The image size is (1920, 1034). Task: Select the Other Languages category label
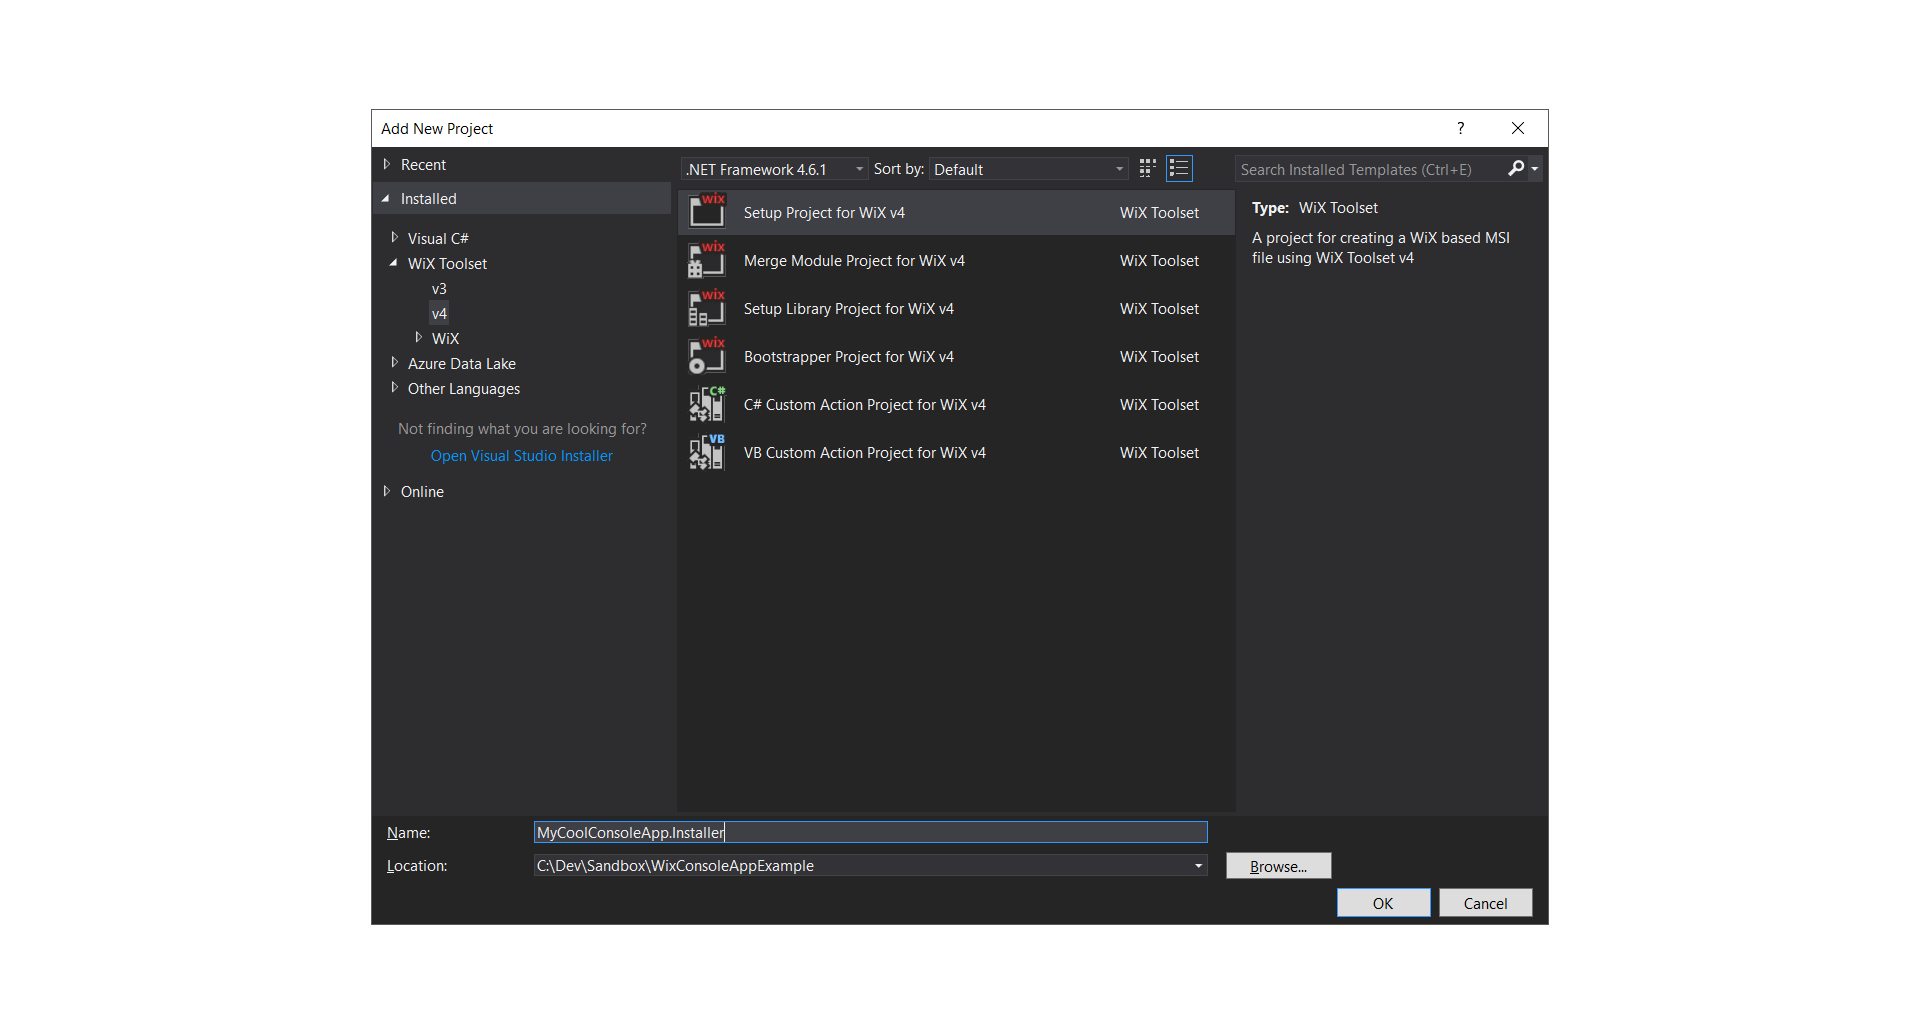[464, 389]
